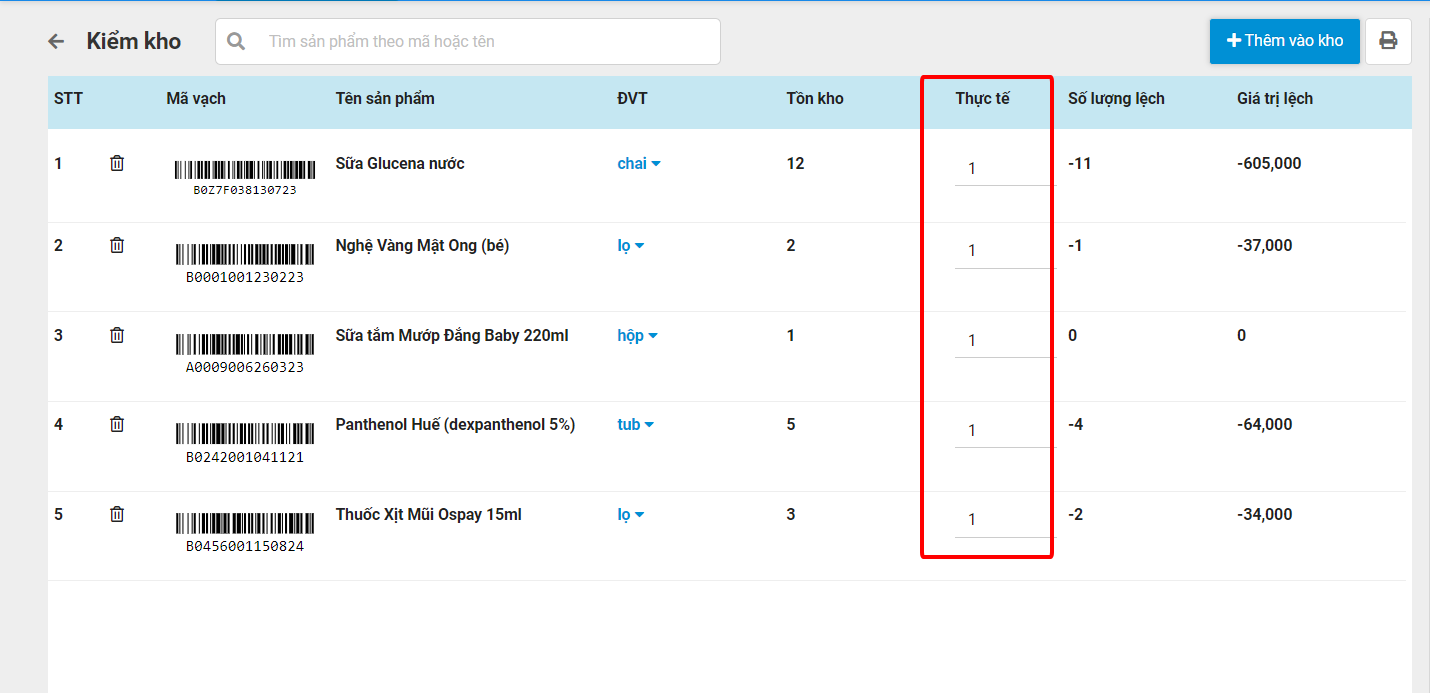
Task: Remove the Sữa tắm Mướp Đắng Baby row
Action: click(x=117, y=335)
